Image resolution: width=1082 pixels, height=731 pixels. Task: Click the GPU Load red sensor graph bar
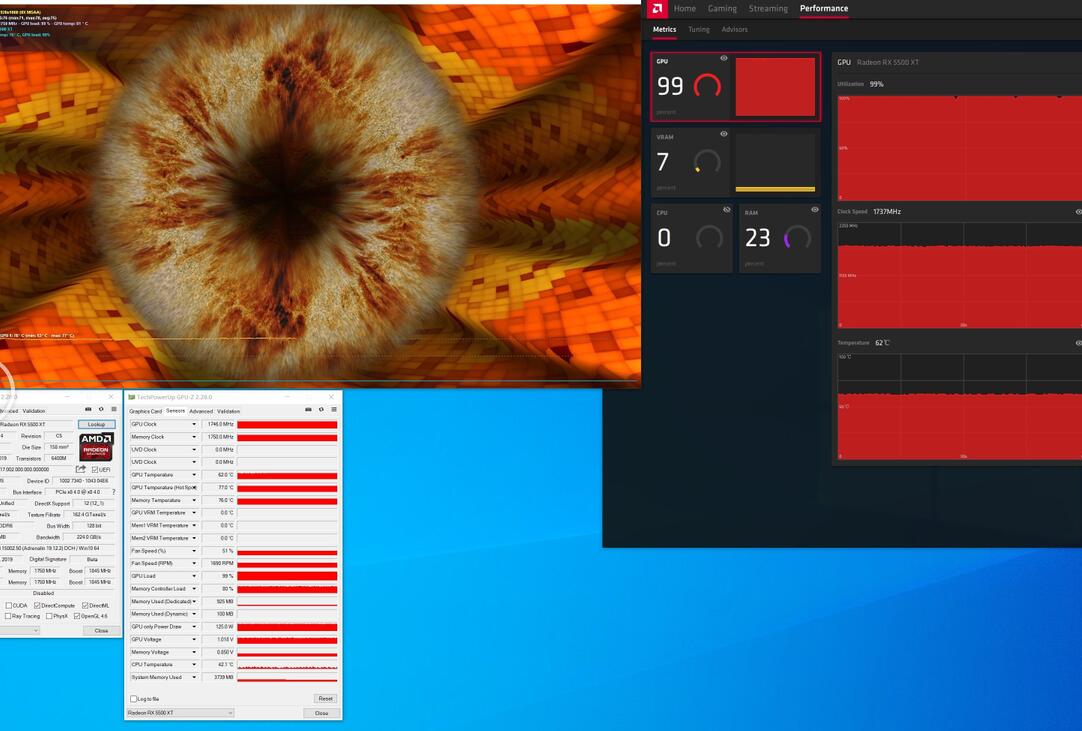click(x=287, y=576)
